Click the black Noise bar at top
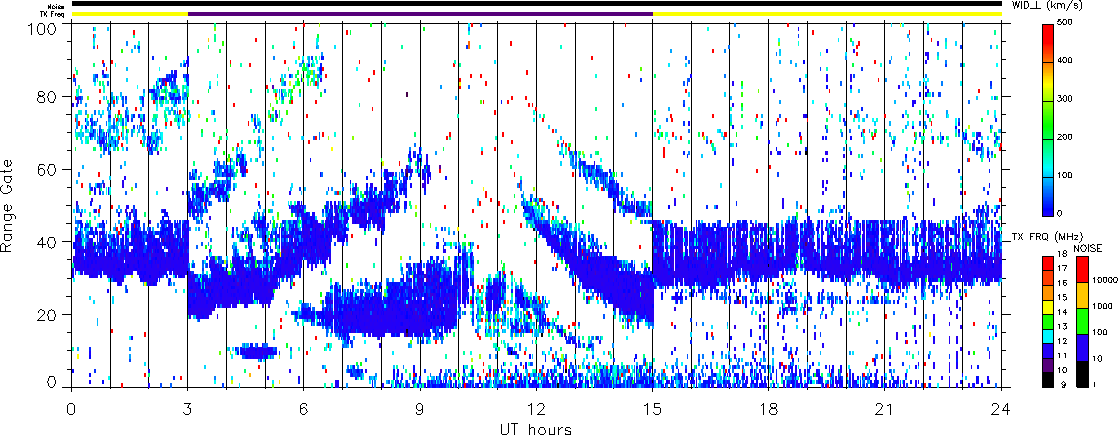The width and height of the screenshot is (1118, 435). click(536, 4)
